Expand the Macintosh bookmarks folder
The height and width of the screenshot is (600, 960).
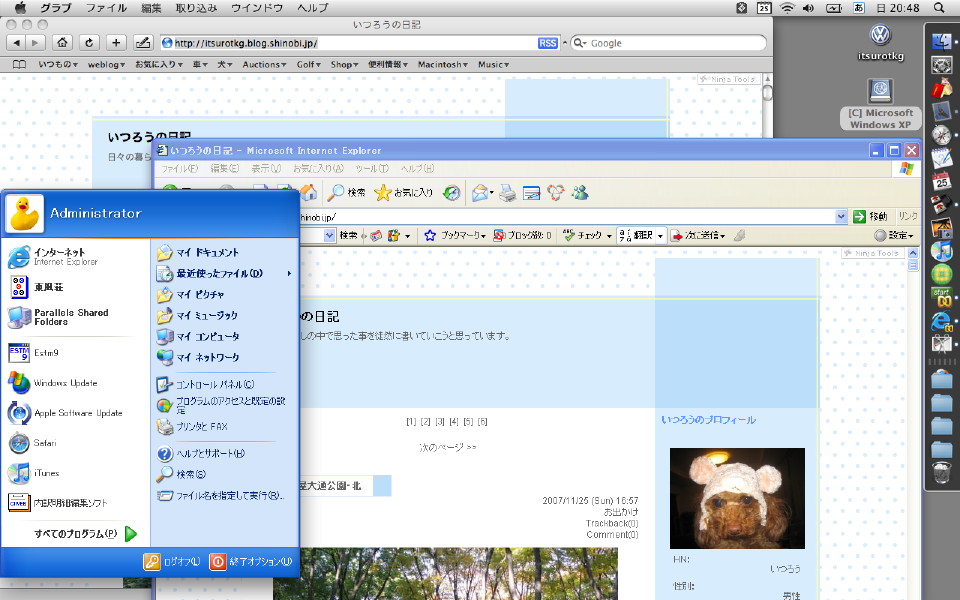tap(443, 64)
